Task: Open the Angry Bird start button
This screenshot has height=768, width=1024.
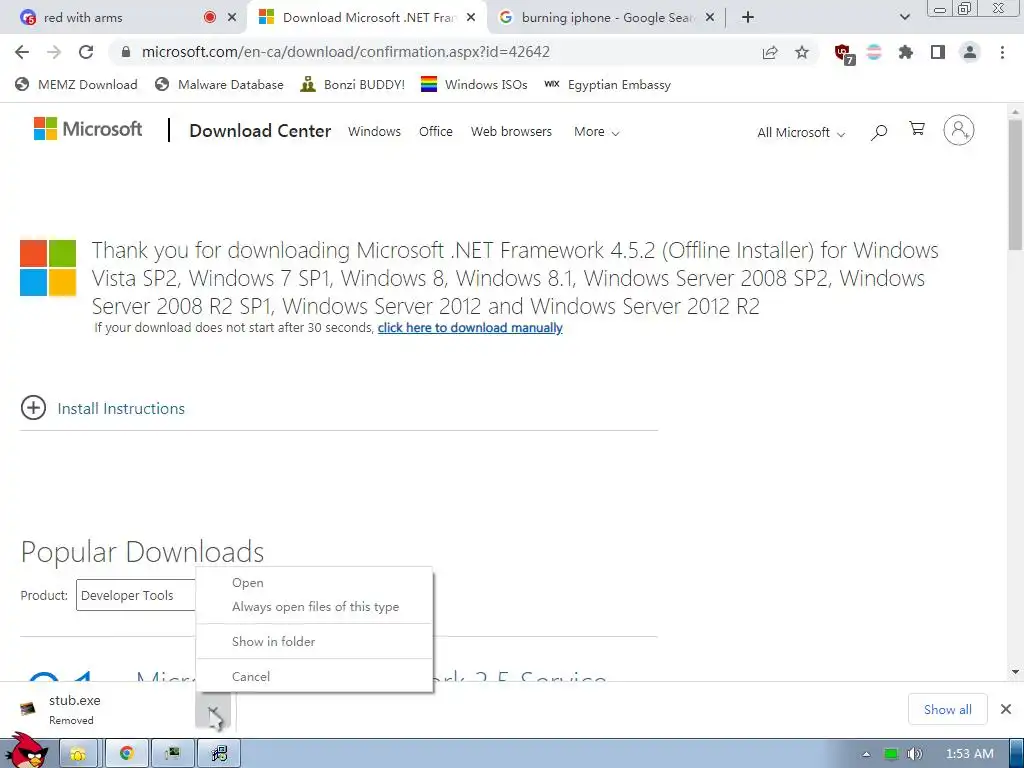Action: (26, 751)
